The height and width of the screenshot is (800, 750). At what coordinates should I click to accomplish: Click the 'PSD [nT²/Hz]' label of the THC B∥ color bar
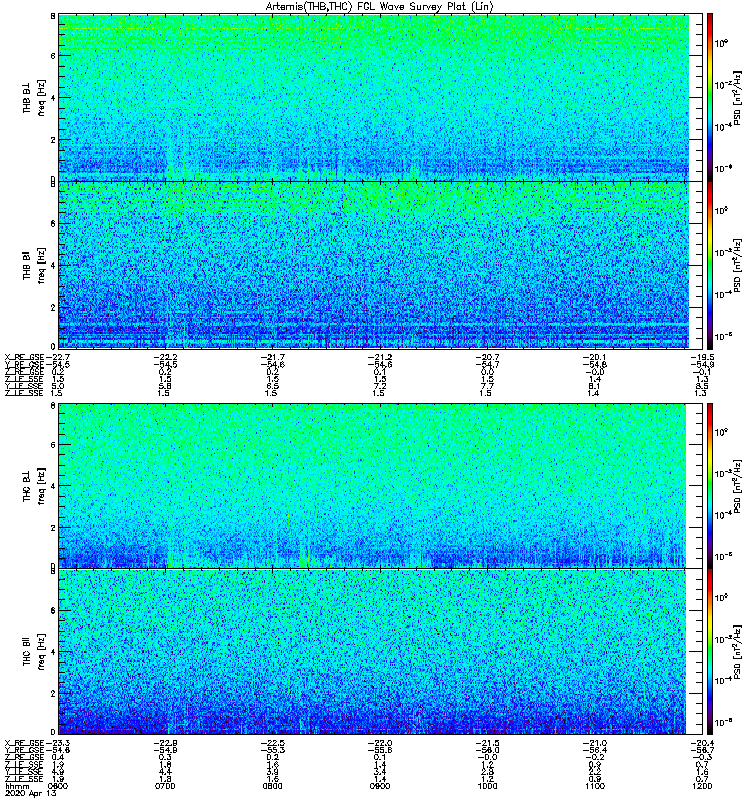737,652
